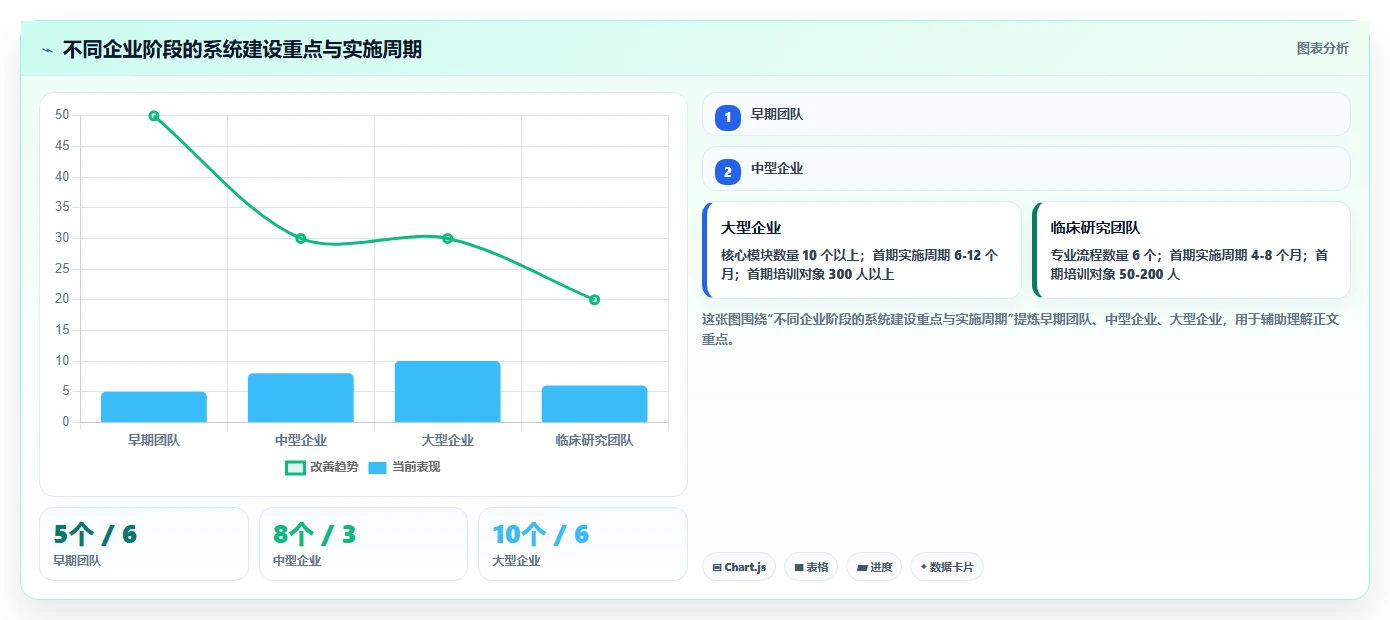Click the lightning icon beside the title
Image resolution: width=1390 pixels, height=620 pixels.
pos(47,49)
